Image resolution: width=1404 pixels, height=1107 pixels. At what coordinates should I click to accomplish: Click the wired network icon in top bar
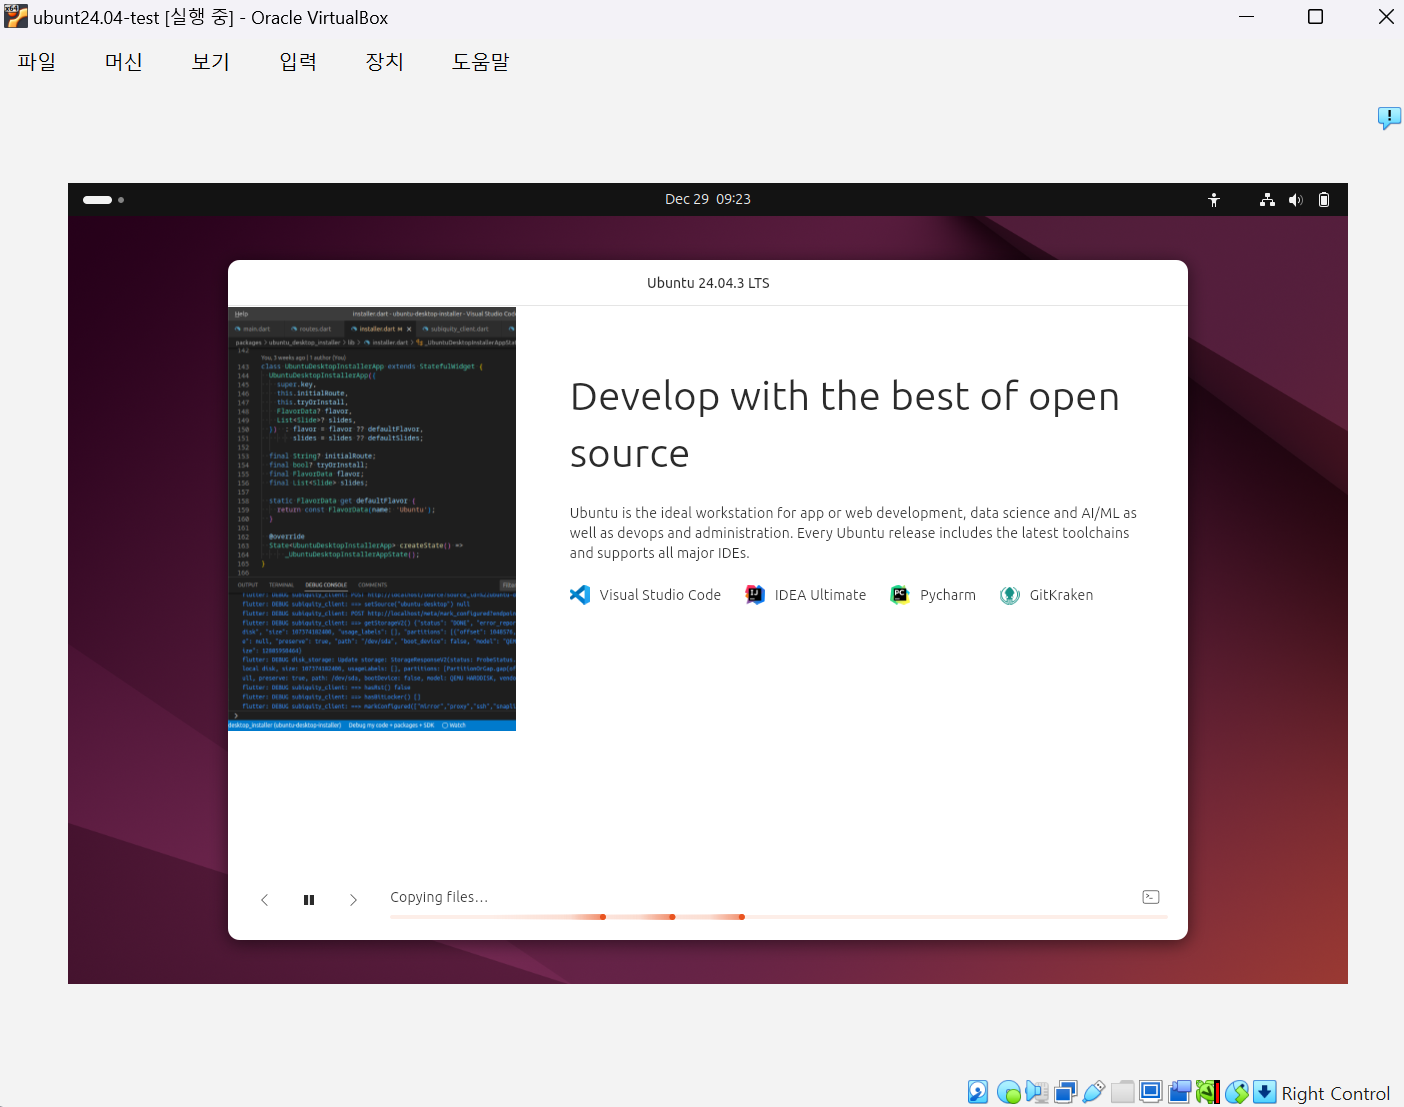[1267, 200]
